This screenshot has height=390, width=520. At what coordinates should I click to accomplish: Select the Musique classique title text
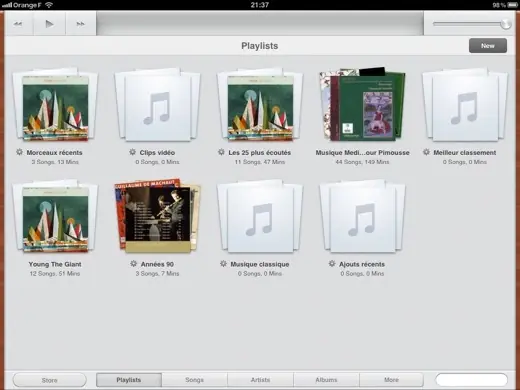click(x=260, y=264)
